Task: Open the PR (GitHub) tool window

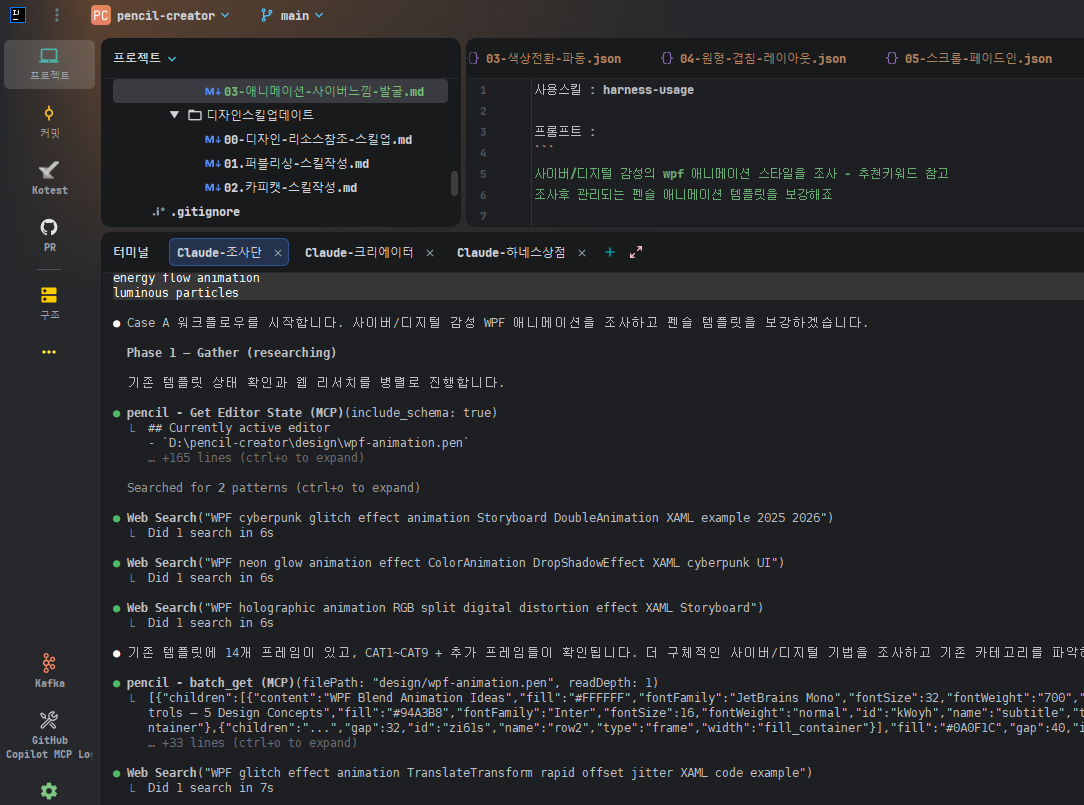Action: 49,234
